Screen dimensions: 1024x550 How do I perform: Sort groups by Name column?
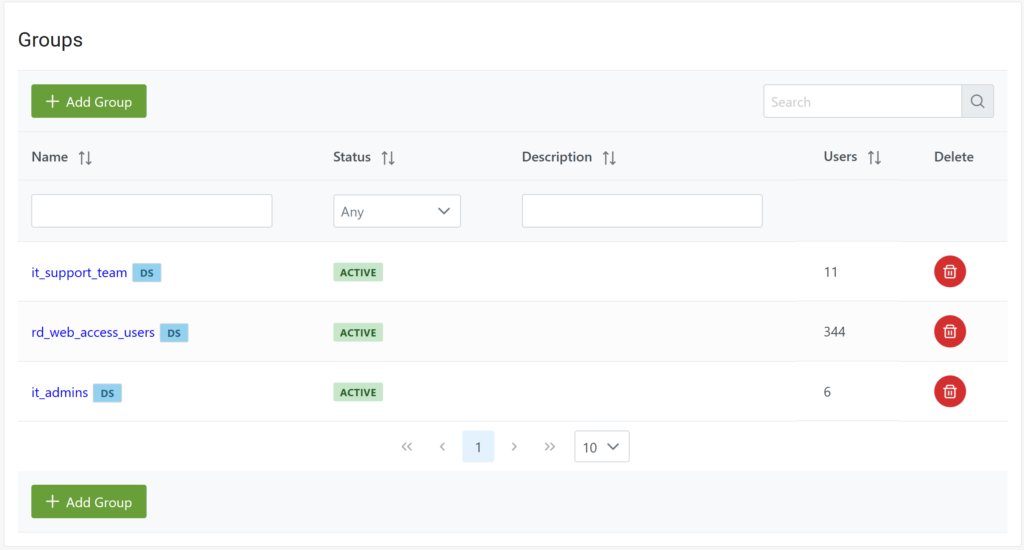coord(85,158)
